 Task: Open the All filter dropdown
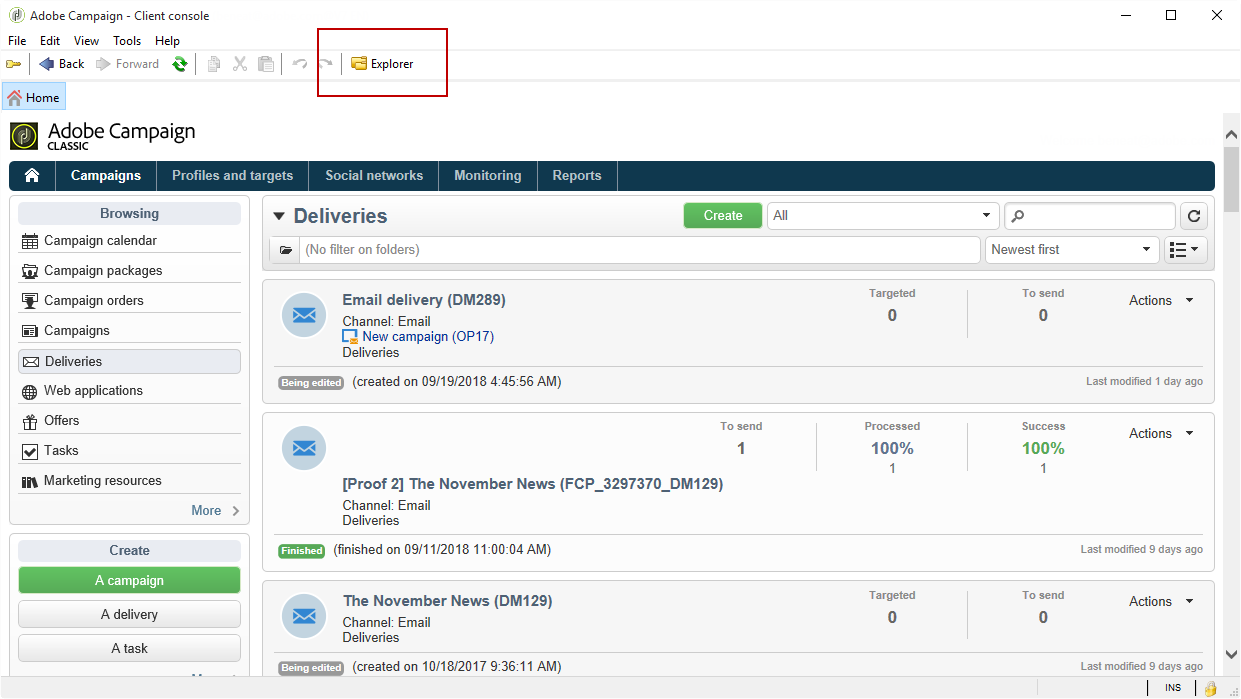click(883, 215)
